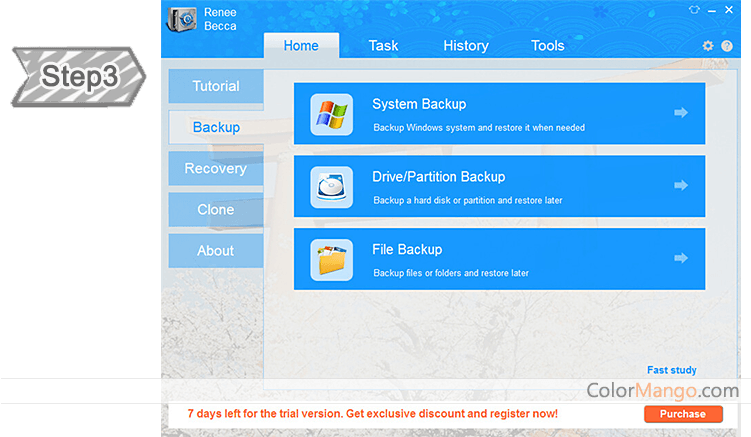Click the Renee Becca safe logo icon

182,19
